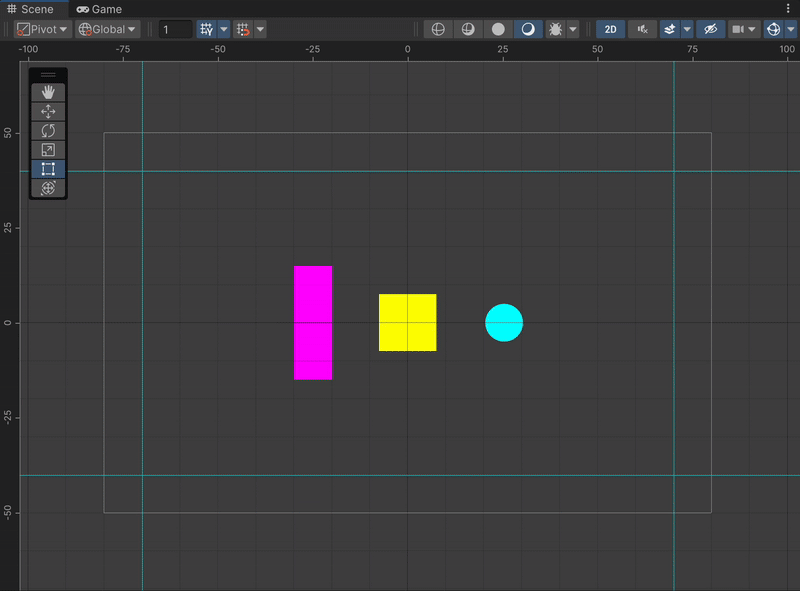Toggle gizmos display
Viewport: 800px width, 591px height.
(x=773, y=30)
